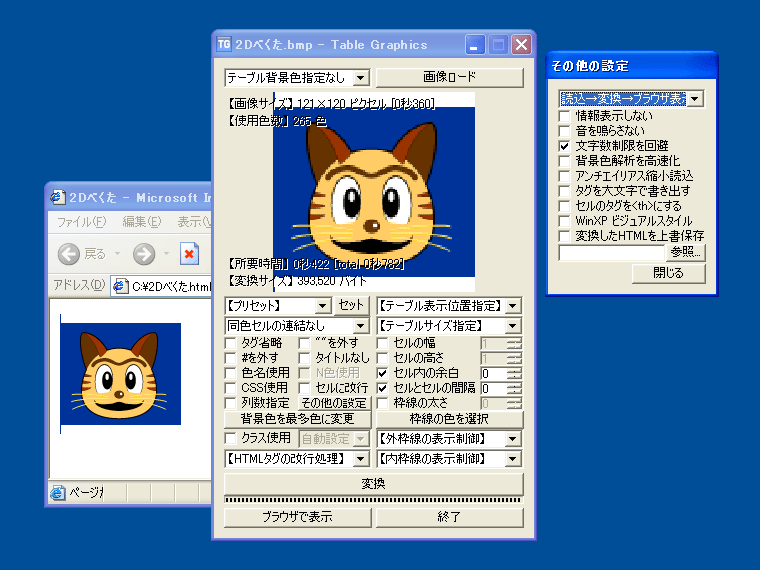The width and height of the screenshot is (760, 570).
Task: Uncheck セルとセルの間隔 checkbox
Action: (x=383, y=388)
